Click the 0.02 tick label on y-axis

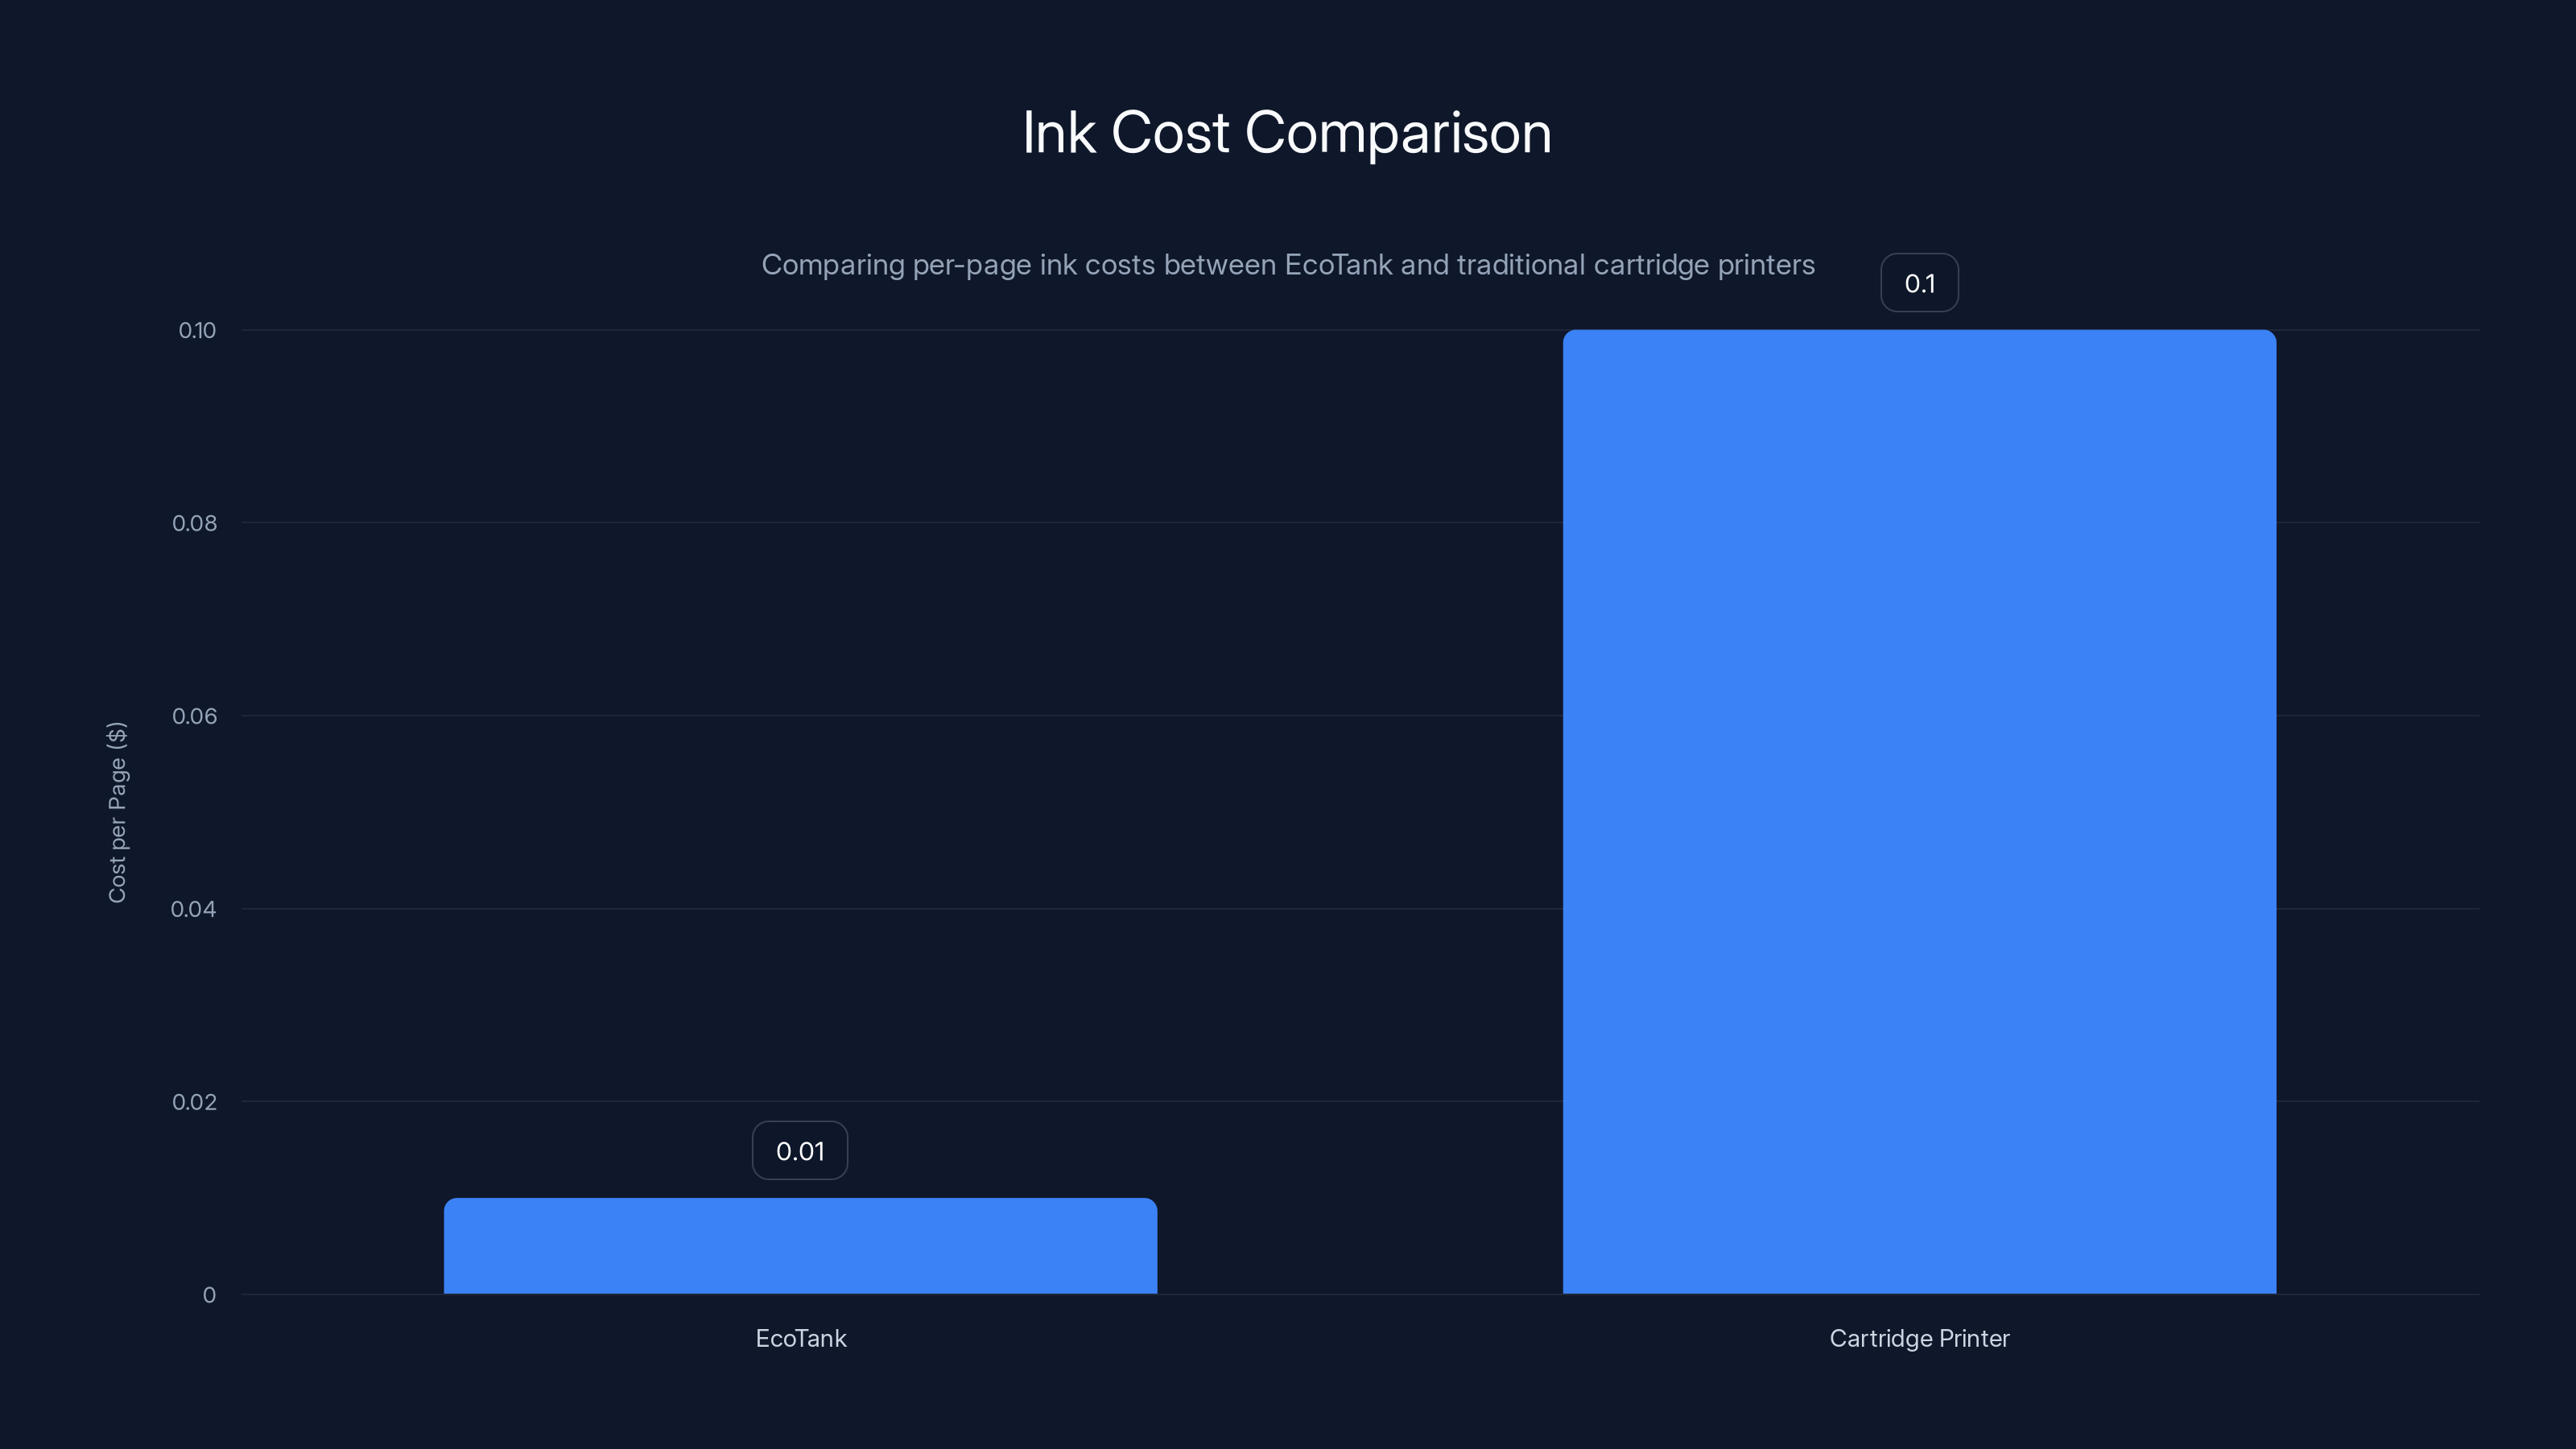click(197, 1103)
